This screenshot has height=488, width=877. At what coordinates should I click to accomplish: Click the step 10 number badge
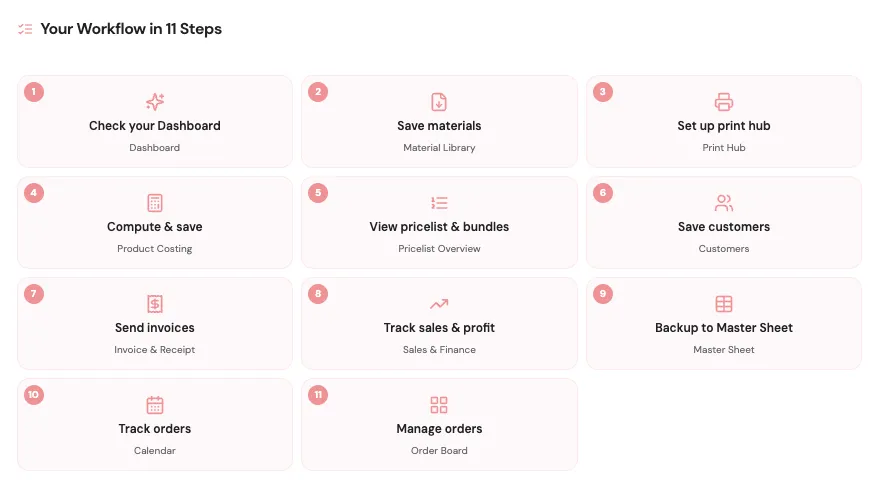34,395
